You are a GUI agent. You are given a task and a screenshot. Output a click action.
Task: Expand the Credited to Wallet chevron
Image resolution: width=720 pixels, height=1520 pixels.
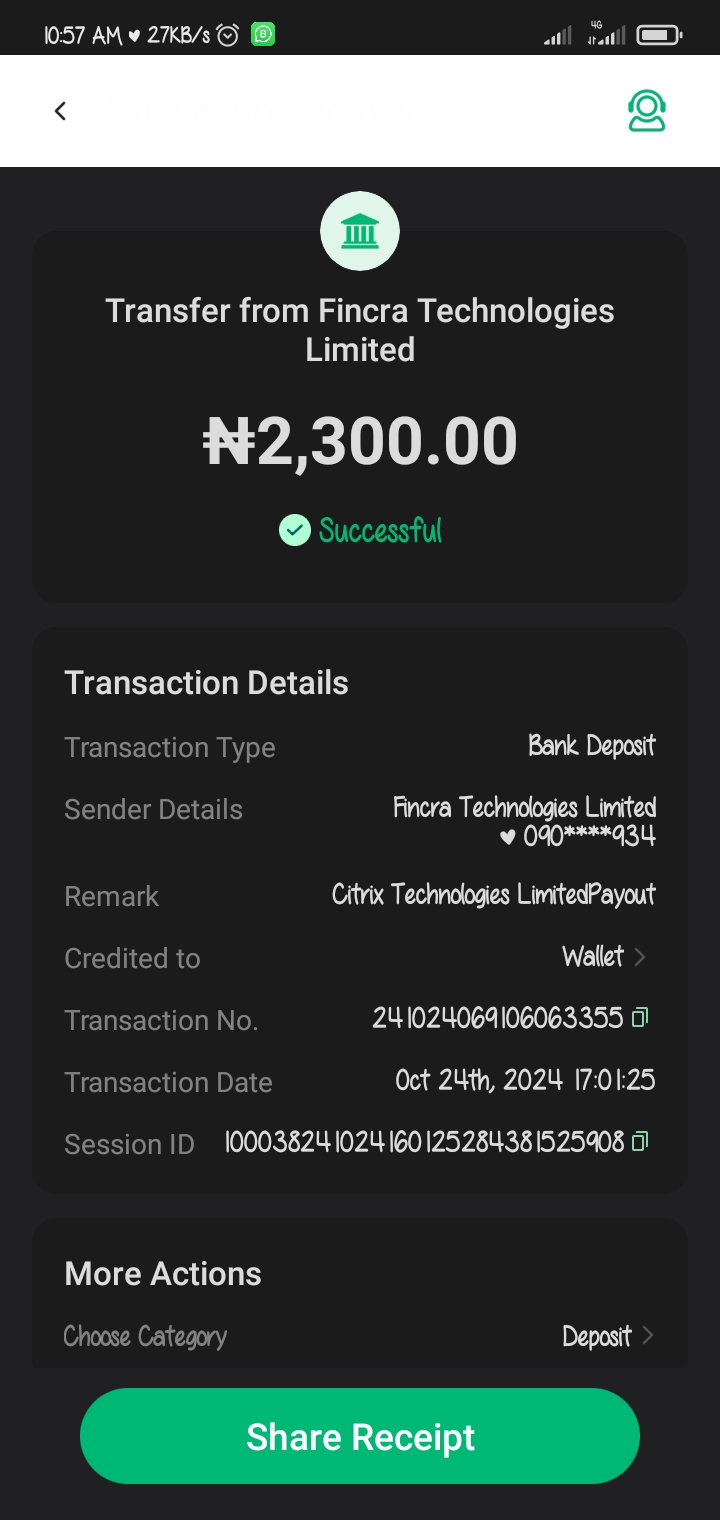[x=641, y=957]
